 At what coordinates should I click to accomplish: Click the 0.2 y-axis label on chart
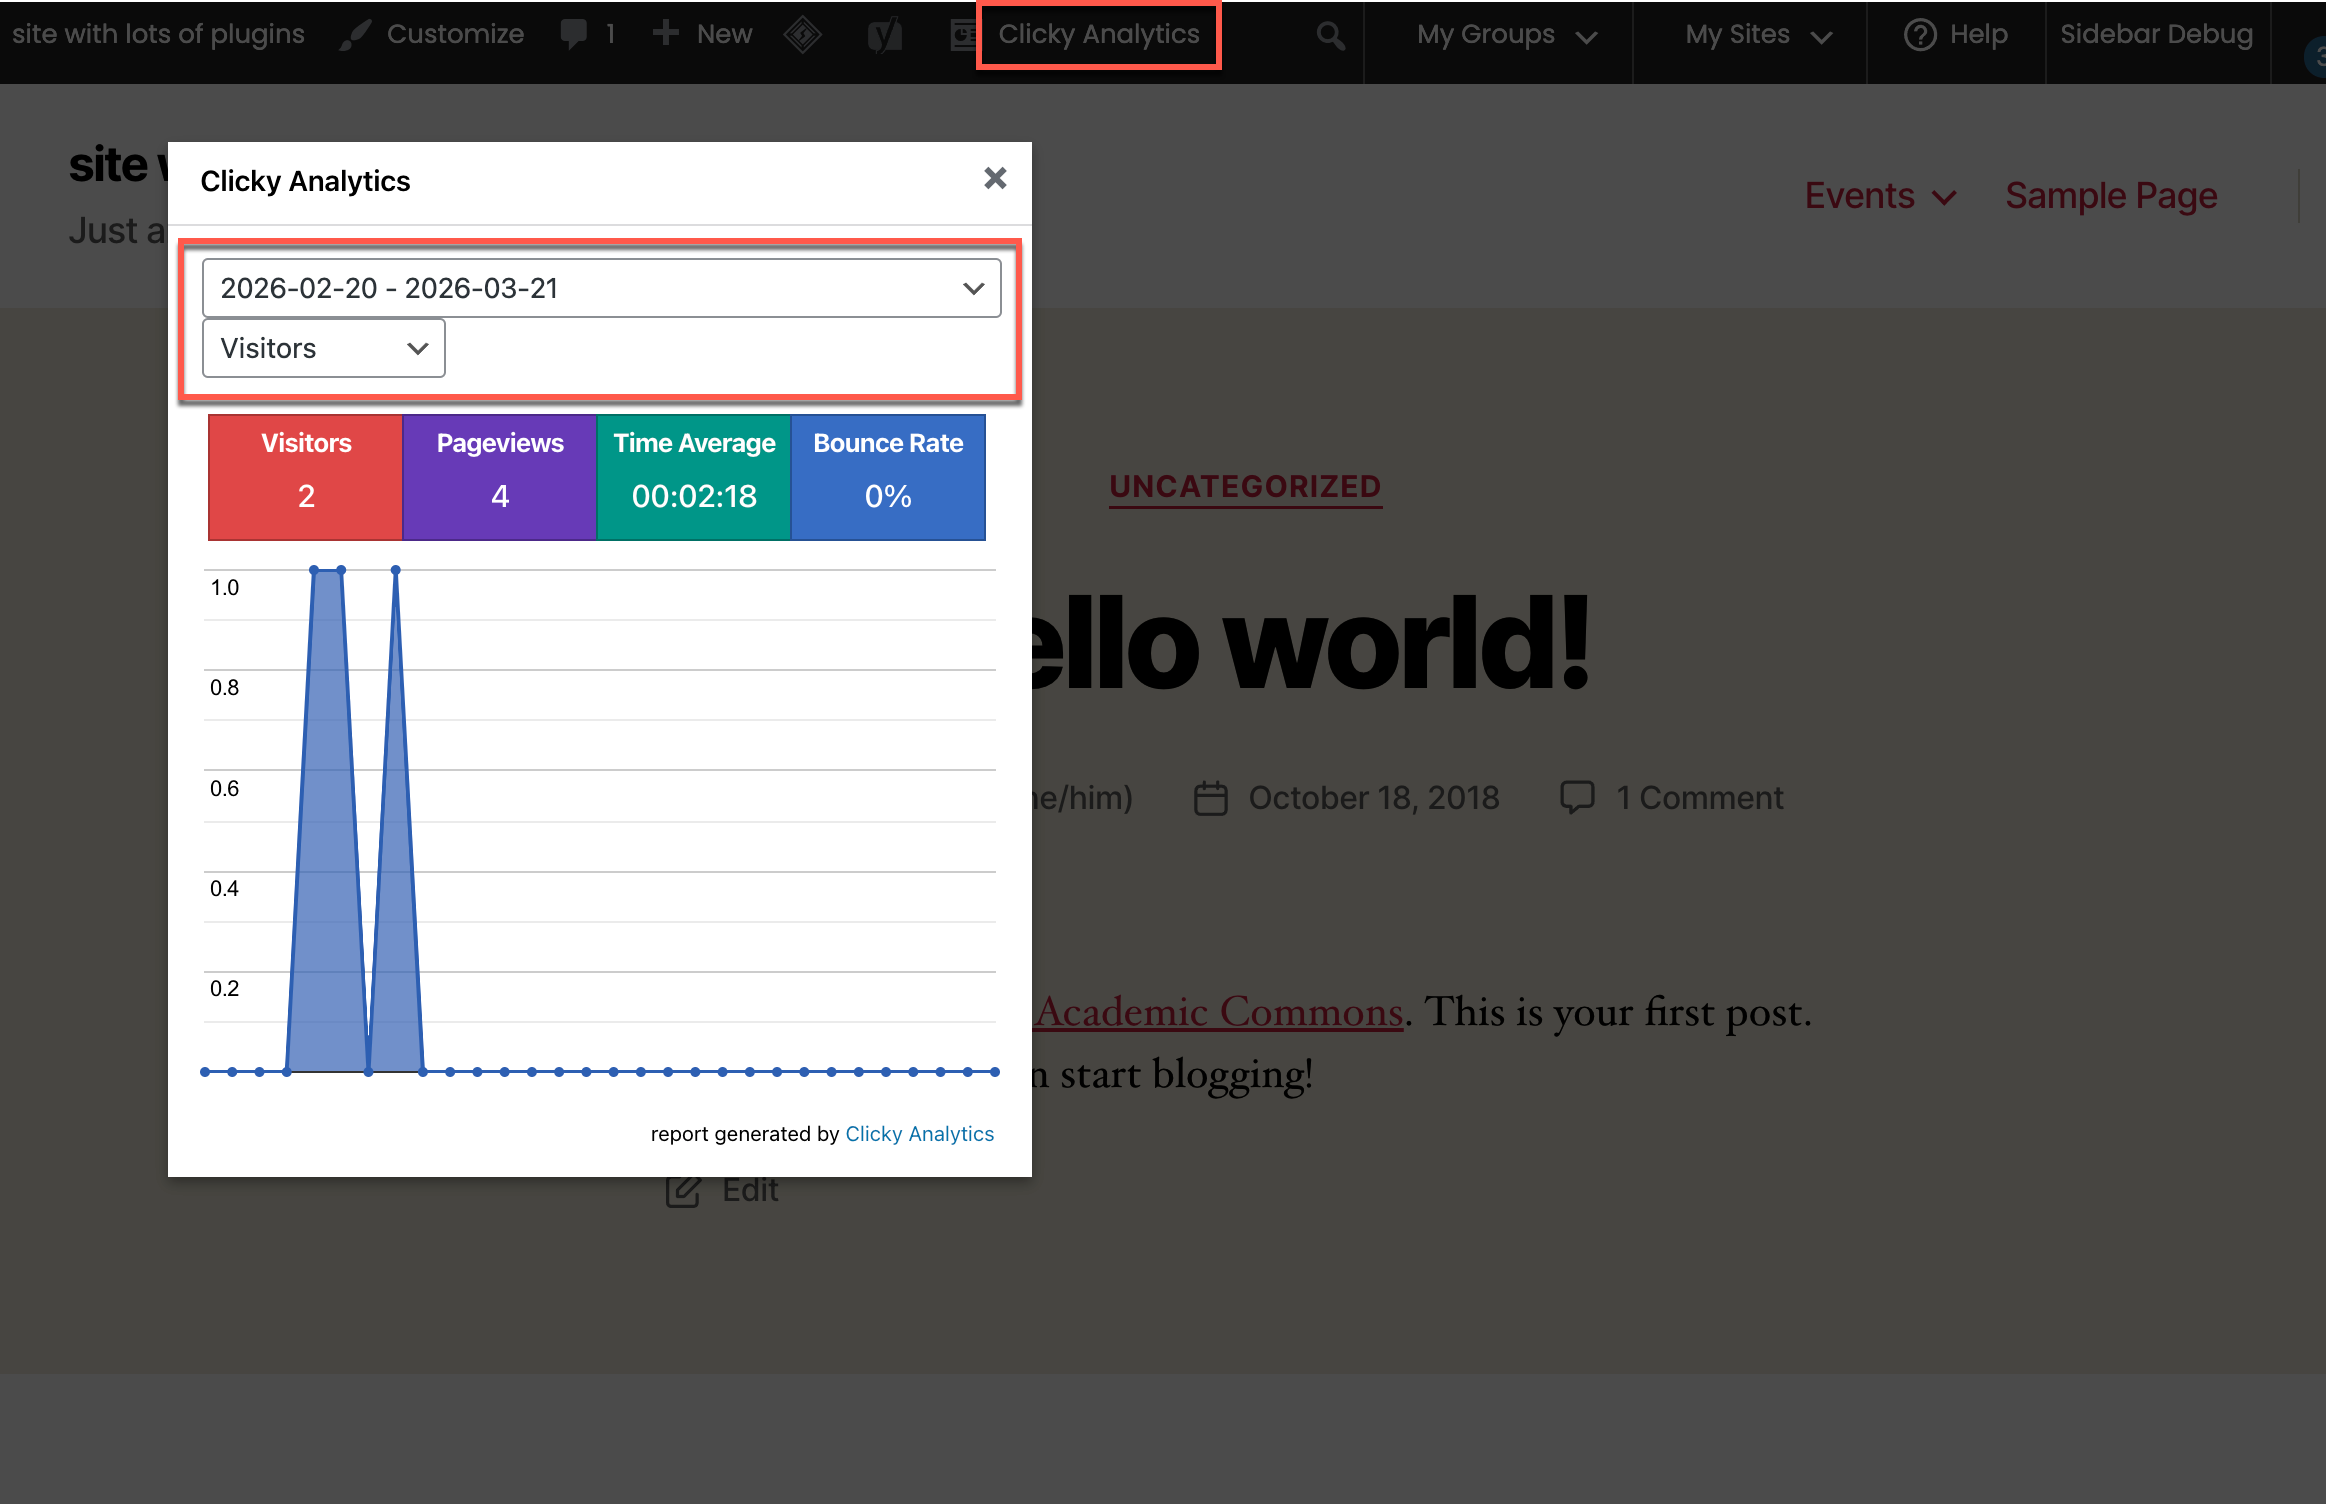(x=224, y=989)
